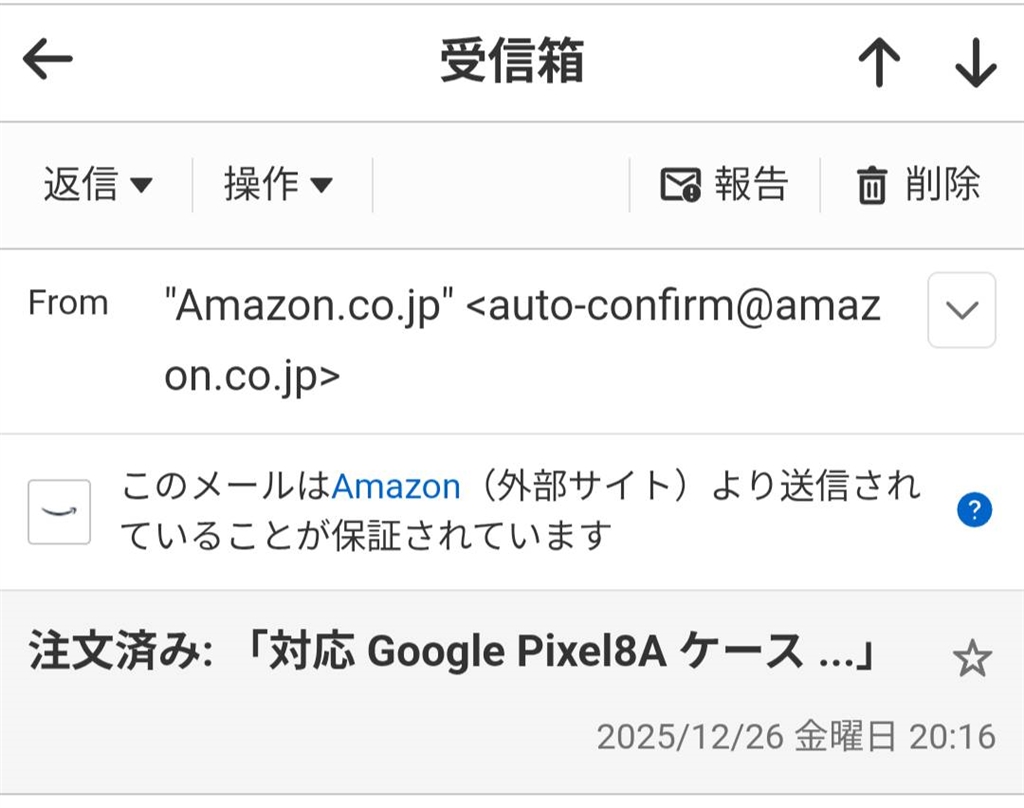Open the blue Amazon link
Image resolution: width=1024 pixels, height=808 pixels.
tap(396, 487)
